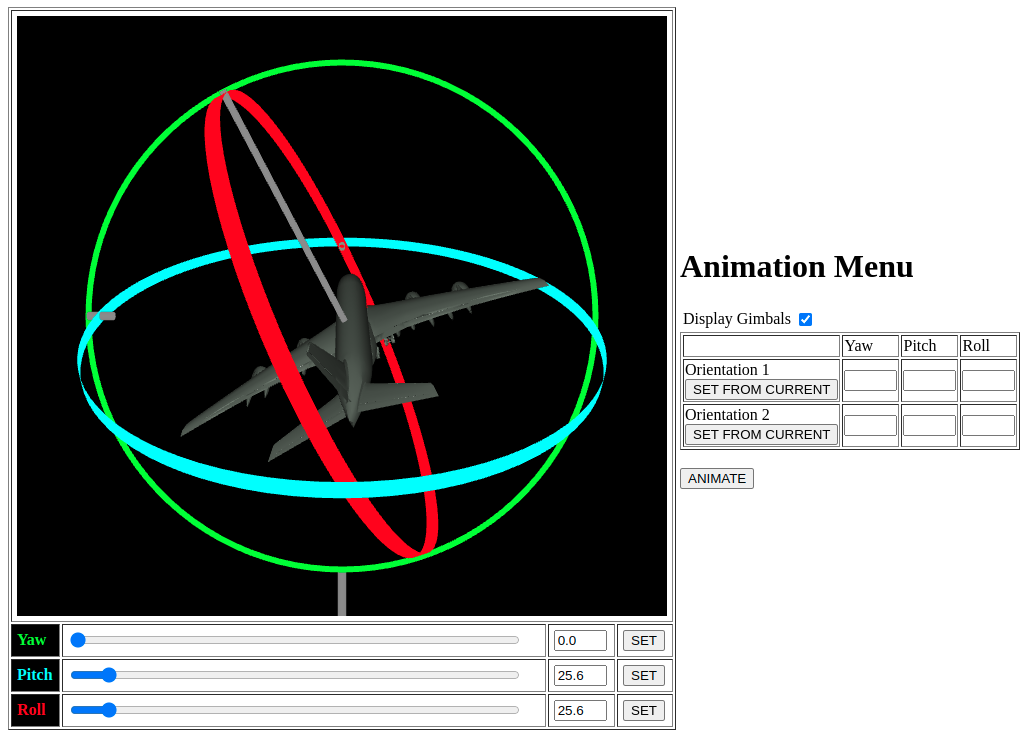This screenshot has width=1032, height=733.
Task: Click the cyan Pitch label
Action: click(x=35, y=675)
